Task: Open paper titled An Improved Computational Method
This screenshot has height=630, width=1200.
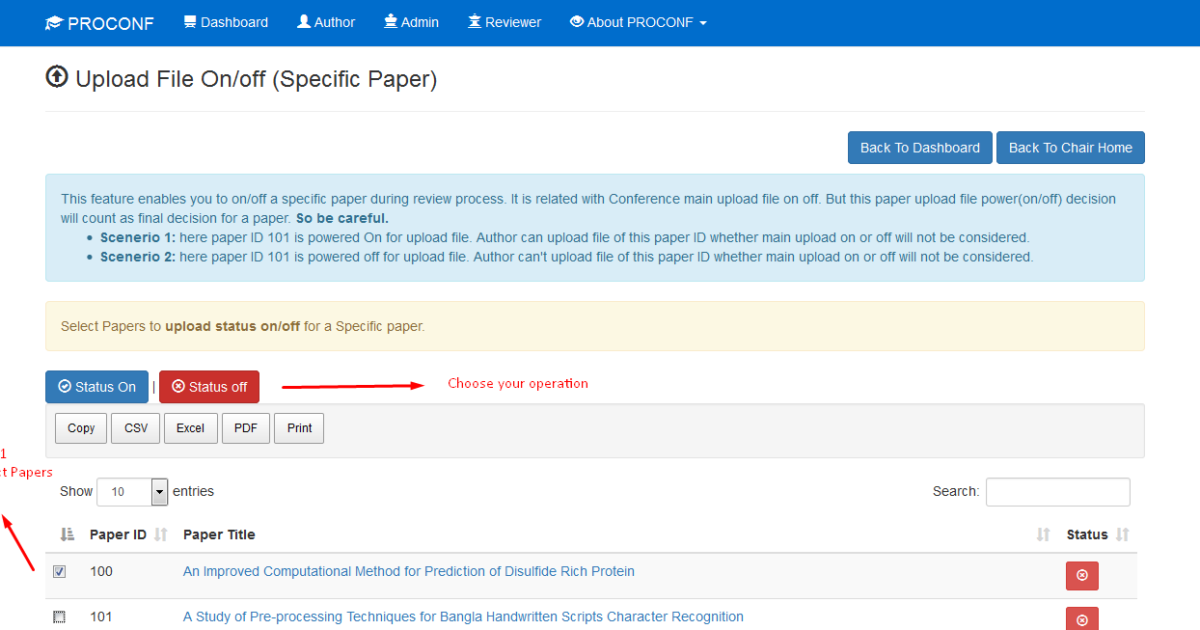Action: 409,572
